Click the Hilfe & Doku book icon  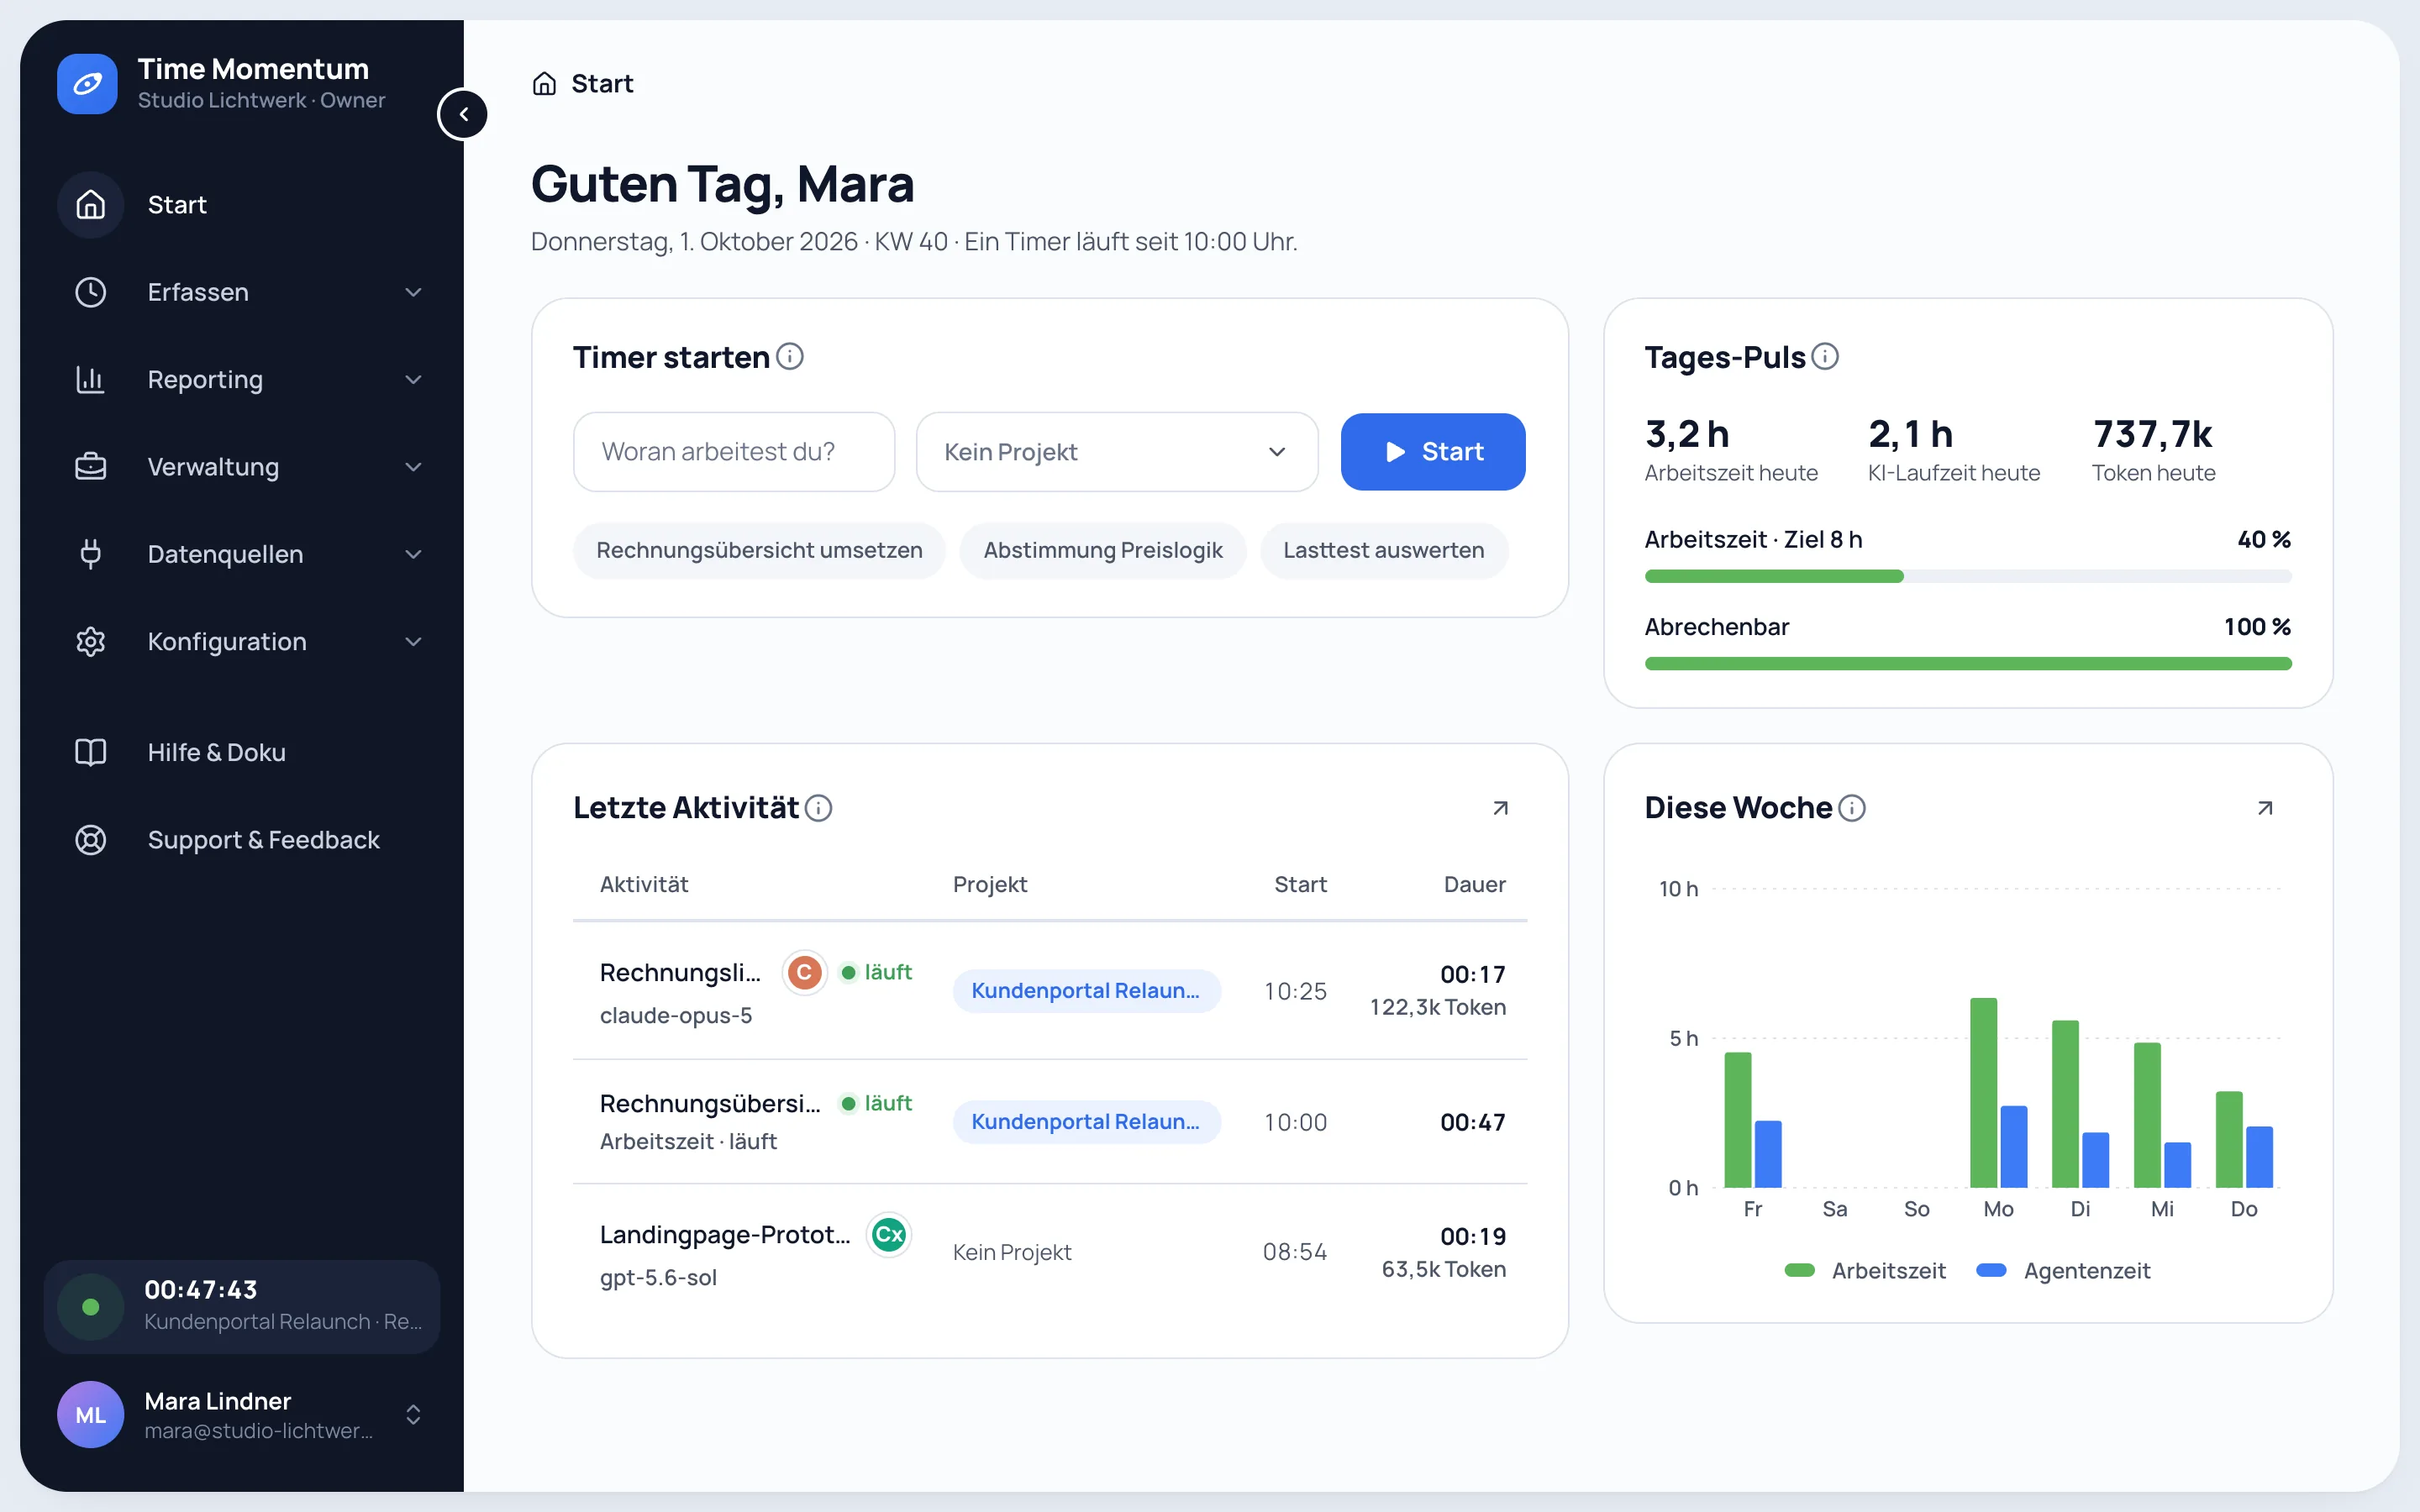point(90,752)
